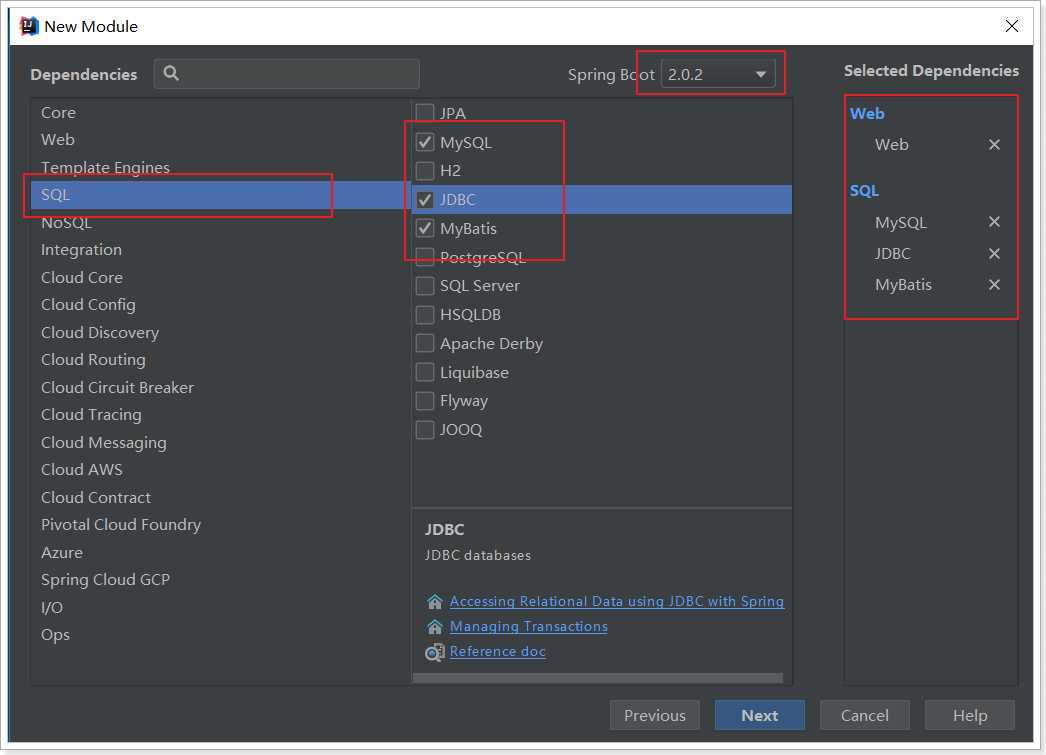This screenshot has width=1046, height=755.
Task: Remove MySQL from selected dependencies
Action: coord(994,221)
